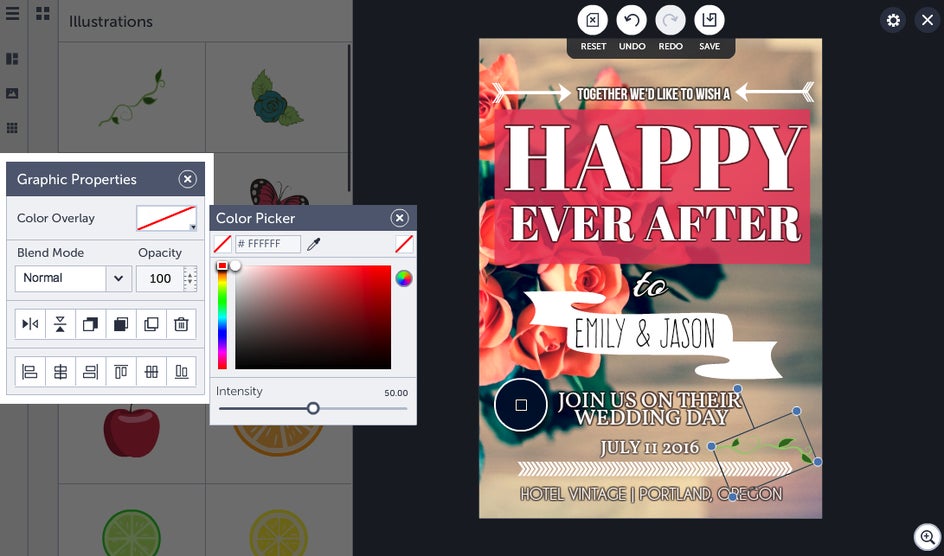The width and height of the screenshot is (944, 556).
Task: Bring the graphic forward one layer
Action: (x=121, y=324)
